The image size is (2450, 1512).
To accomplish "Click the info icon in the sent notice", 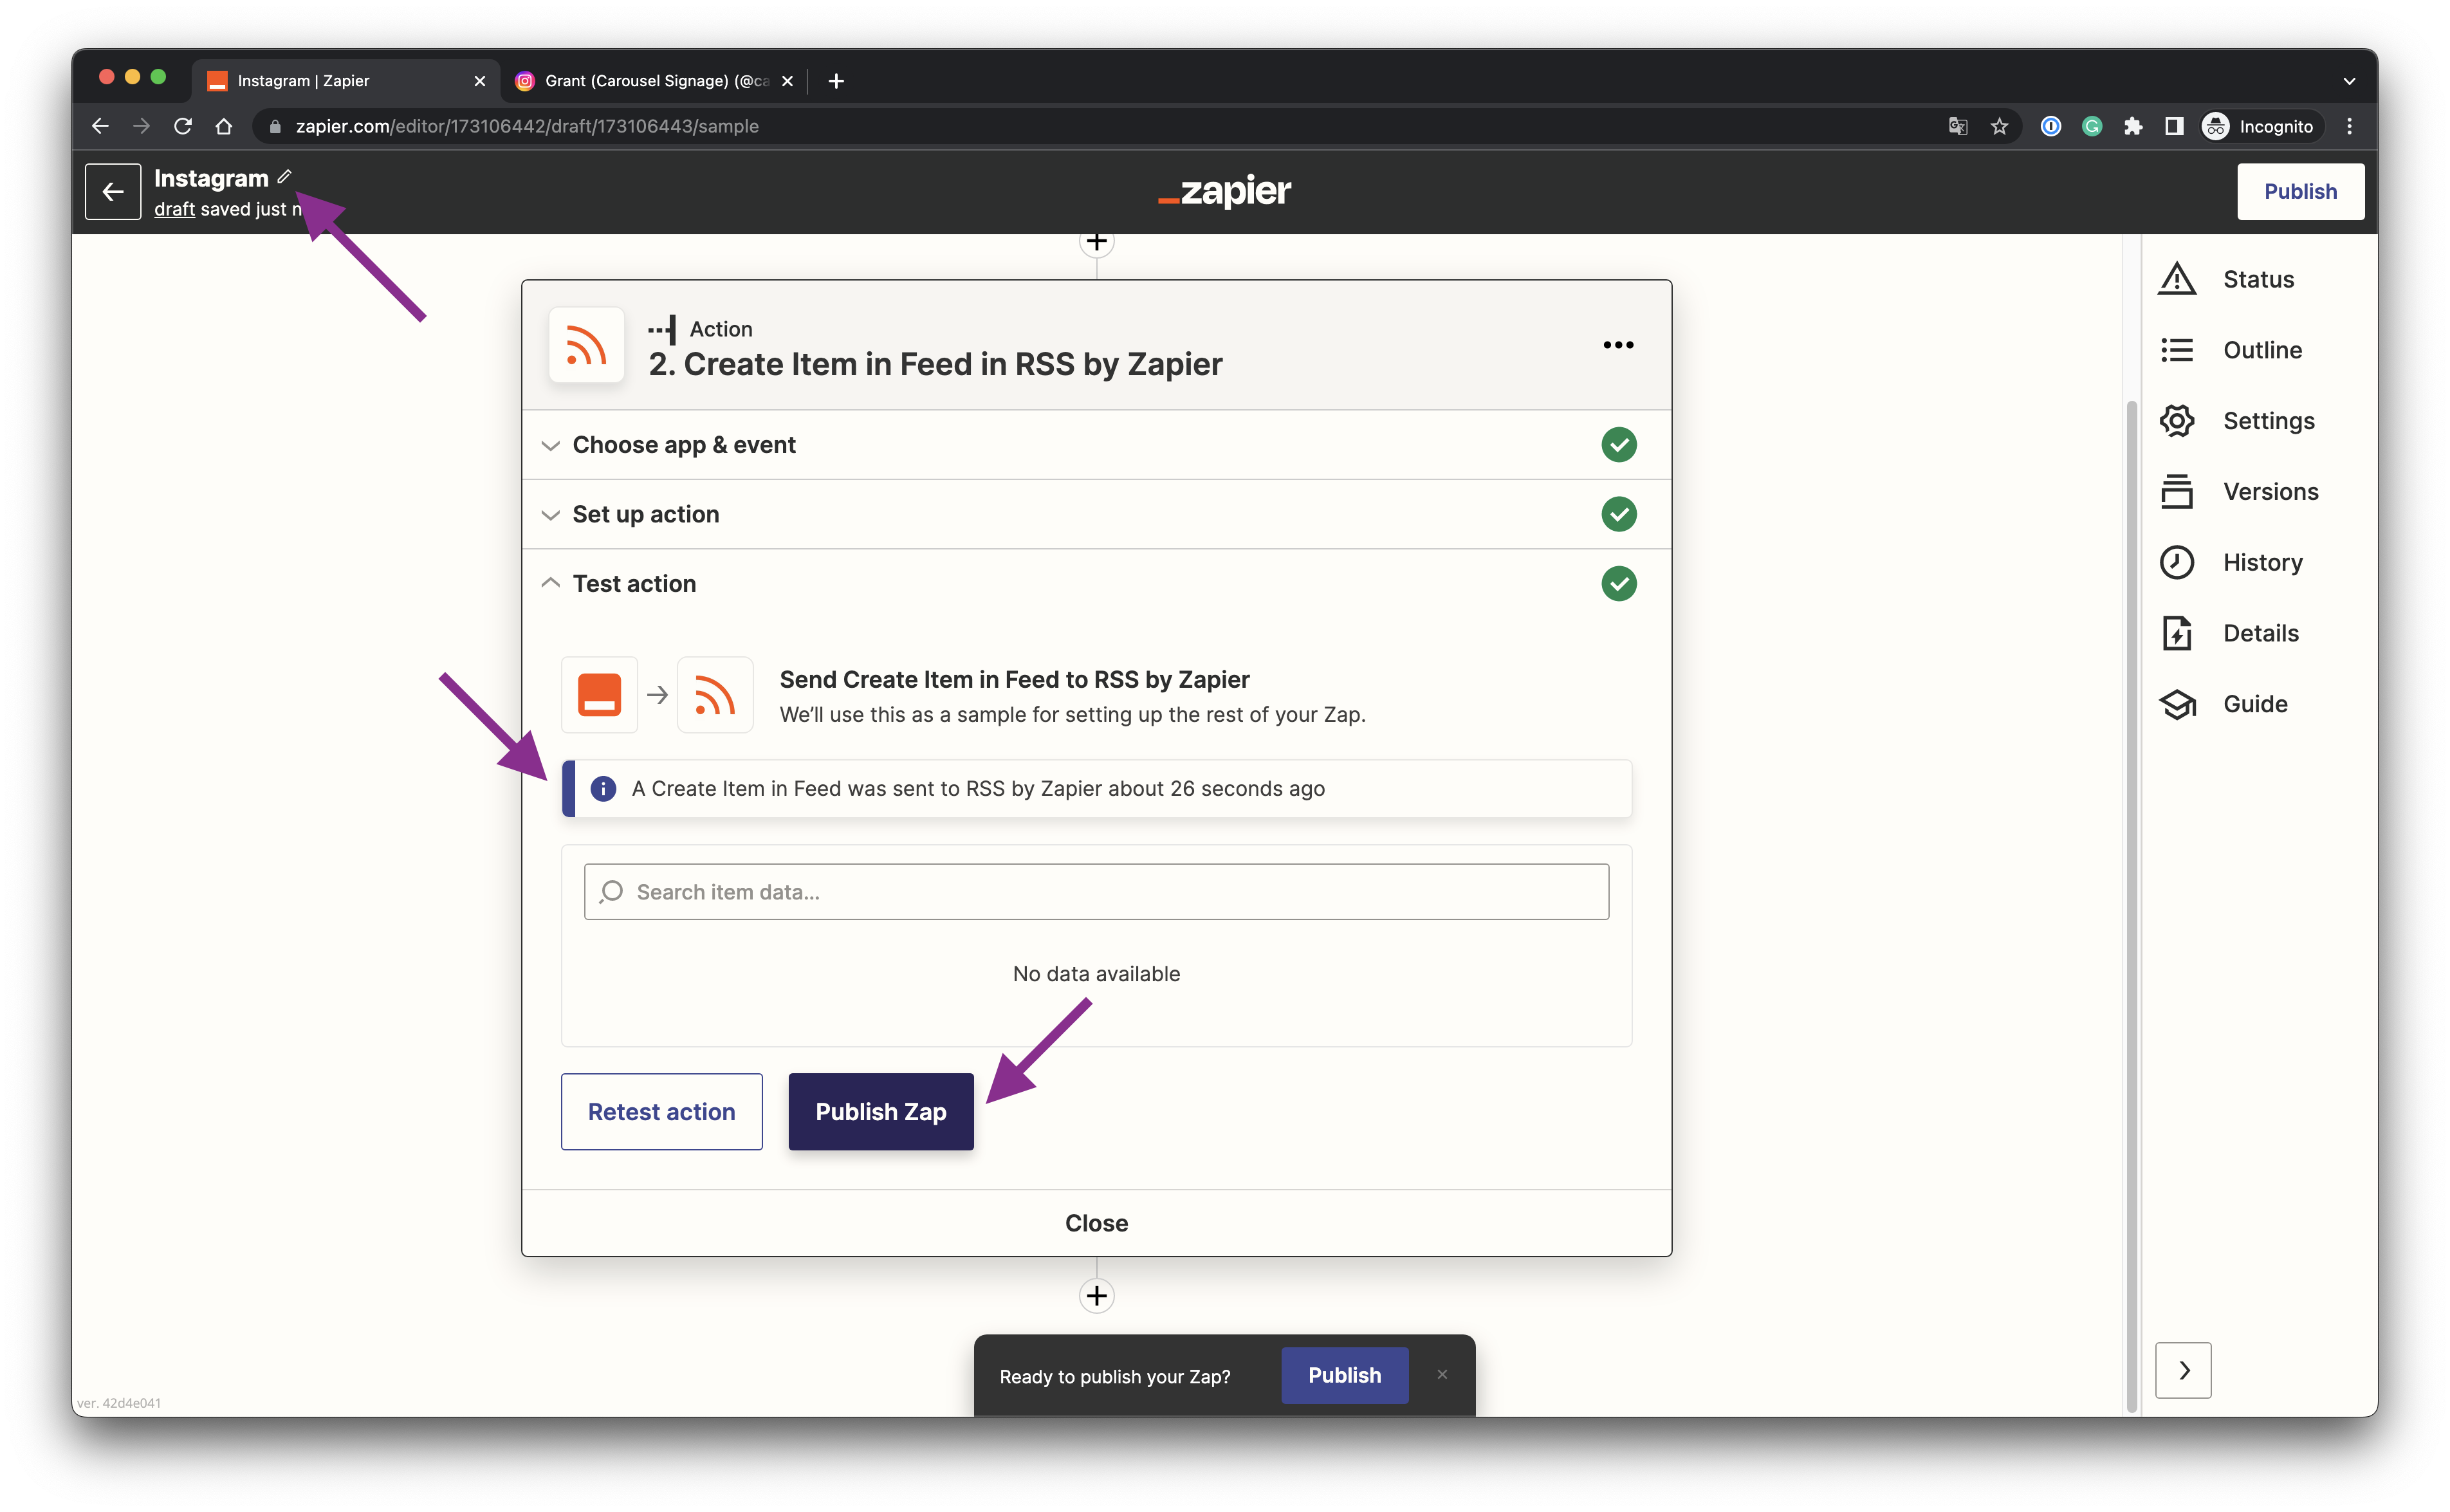I will click(x=603, y=788).
